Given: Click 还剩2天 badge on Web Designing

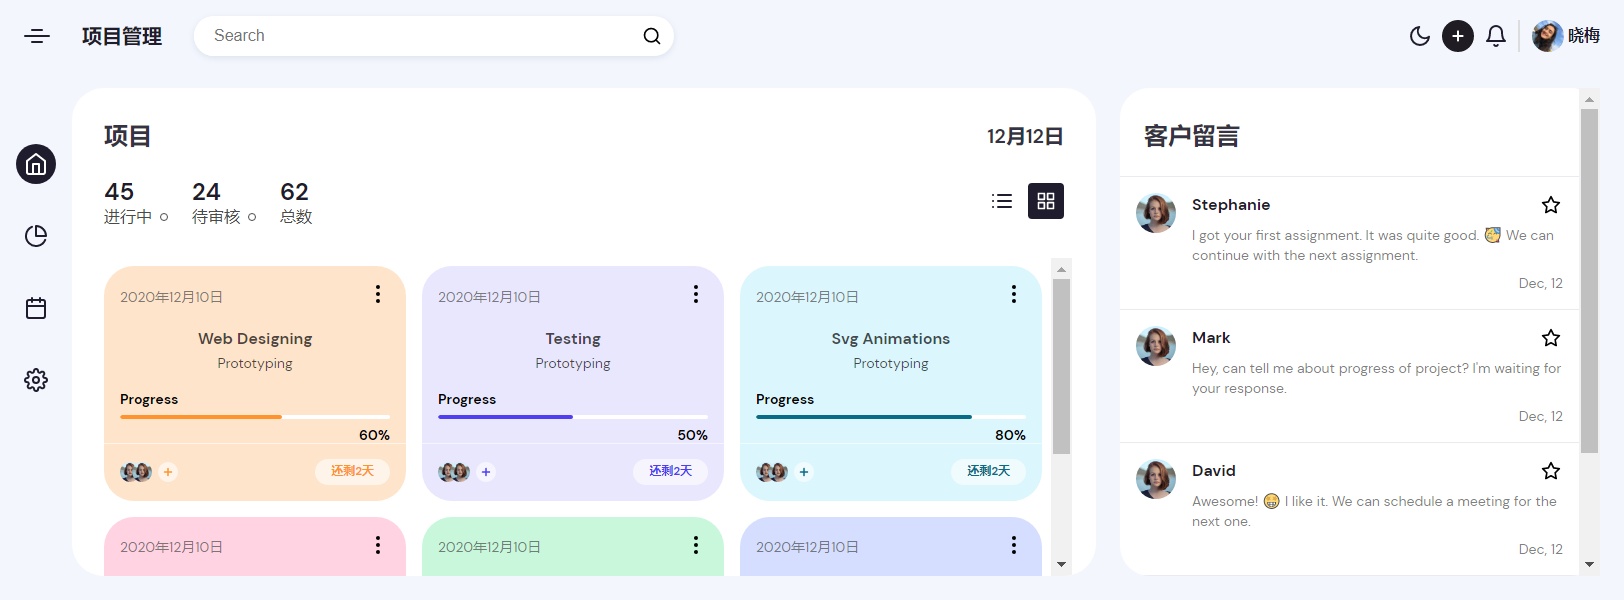Looking at the screenshot, I should [x=352, y=471].
